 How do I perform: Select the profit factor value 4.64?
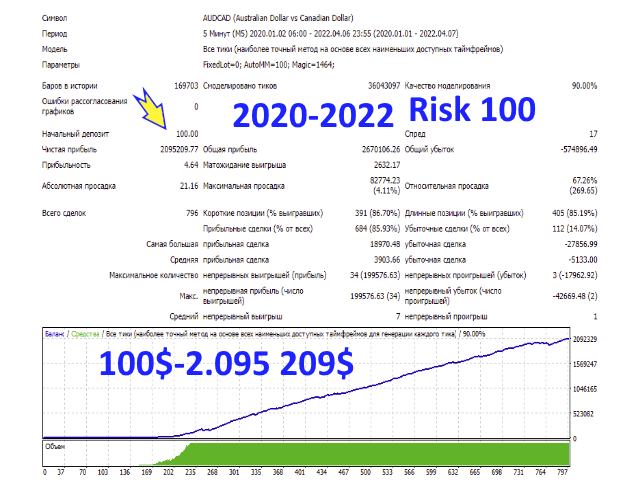(x=191, y=165)
